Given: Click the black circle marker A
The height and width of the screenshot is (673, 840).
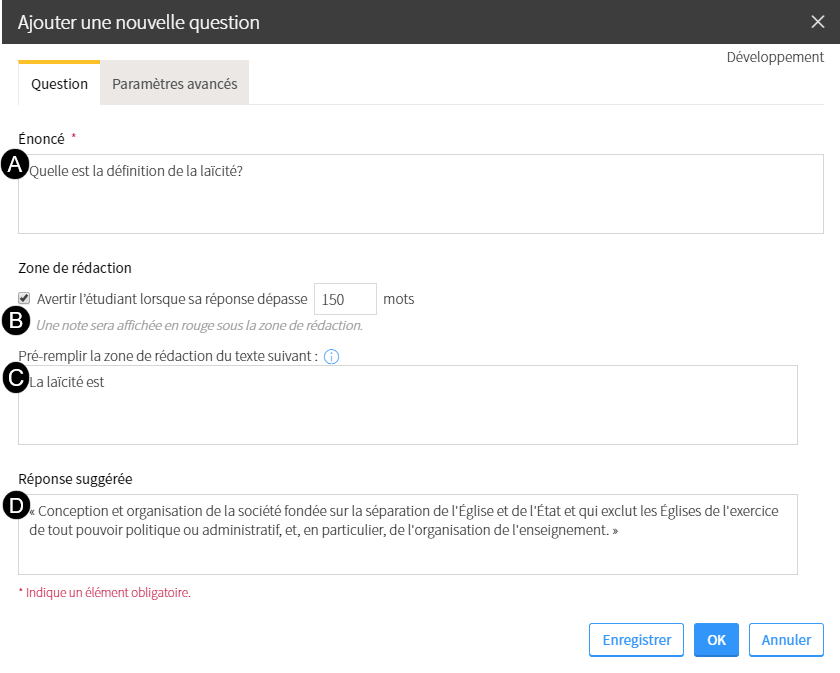Looking at the screenshot, I should pos(15,164).
